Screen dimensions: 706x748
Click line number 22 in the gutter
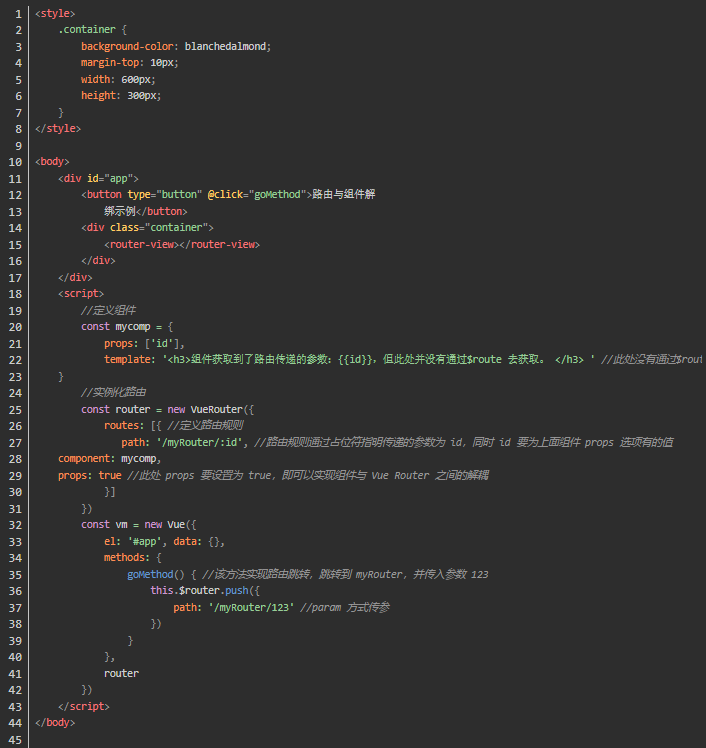pos(14,359)
